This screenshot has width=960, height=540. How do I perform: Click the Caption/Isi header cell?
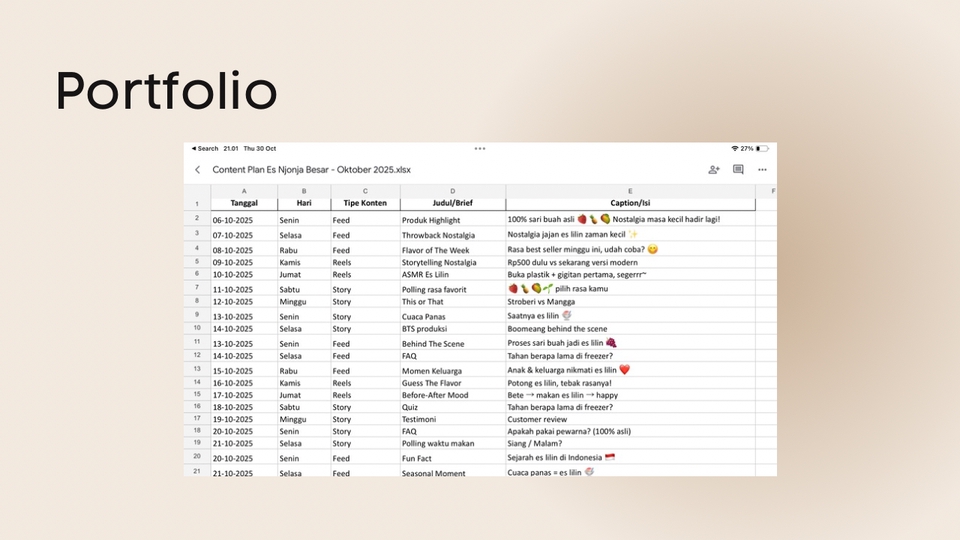630,203
